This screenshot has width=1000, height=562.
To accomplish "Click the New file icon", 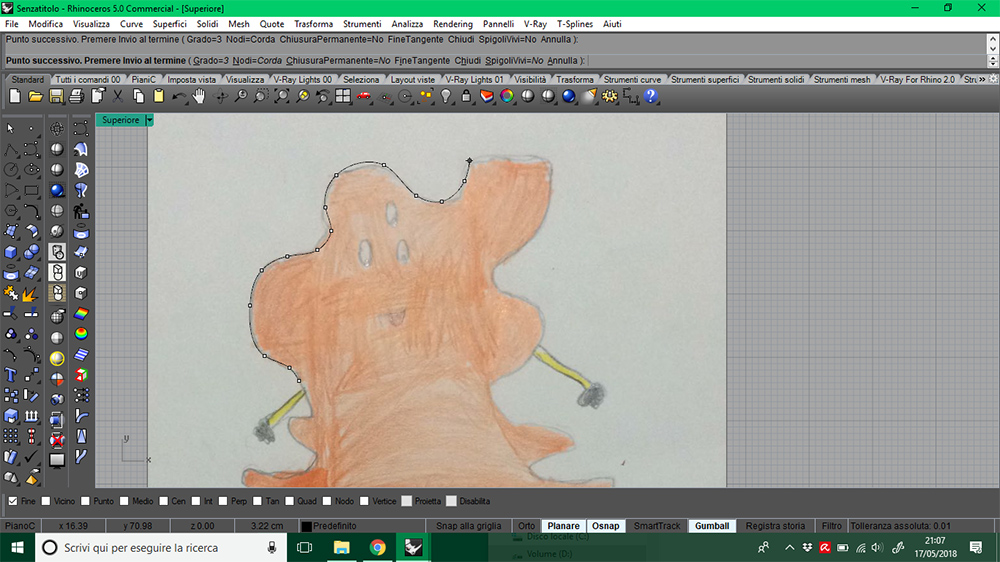I will (x=15, y=96).
